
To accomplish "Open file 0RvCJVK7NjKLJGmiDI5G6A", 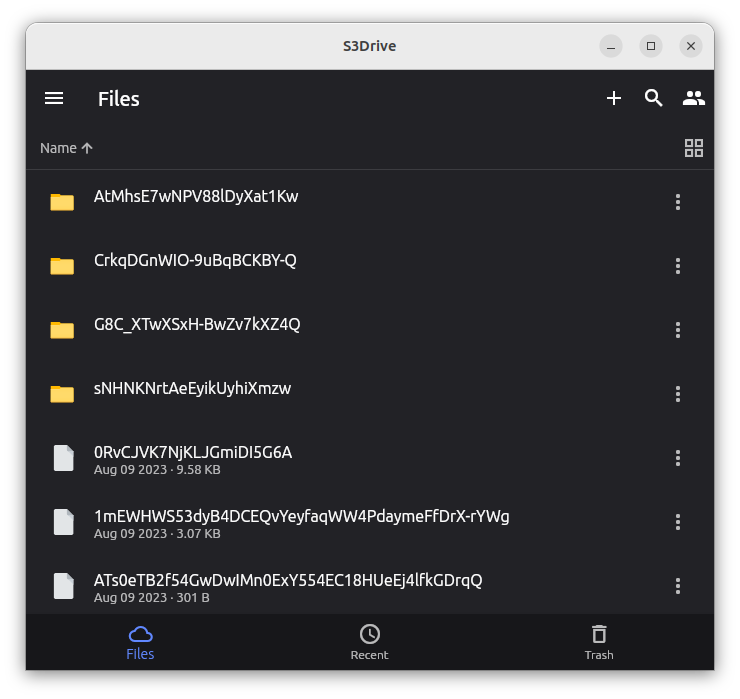I will [x=193, y=453].
